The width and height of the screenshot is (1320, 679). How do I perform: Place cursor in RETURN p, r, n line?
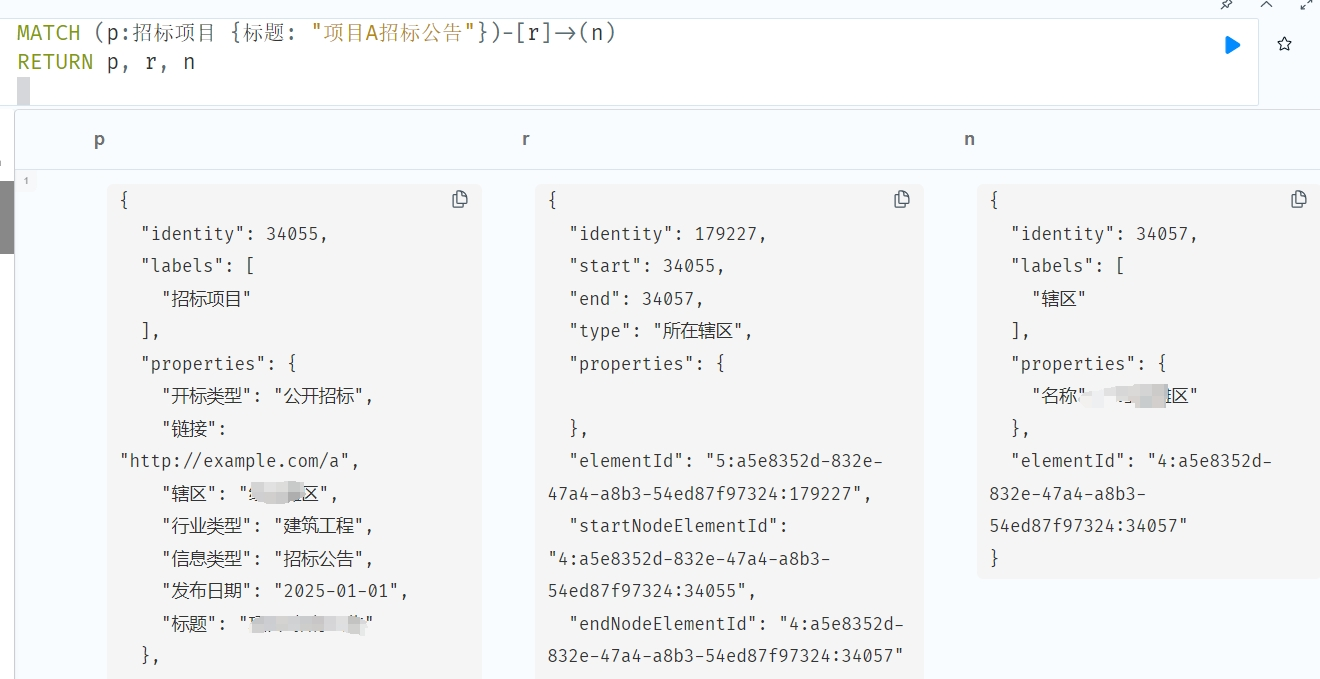106,62
